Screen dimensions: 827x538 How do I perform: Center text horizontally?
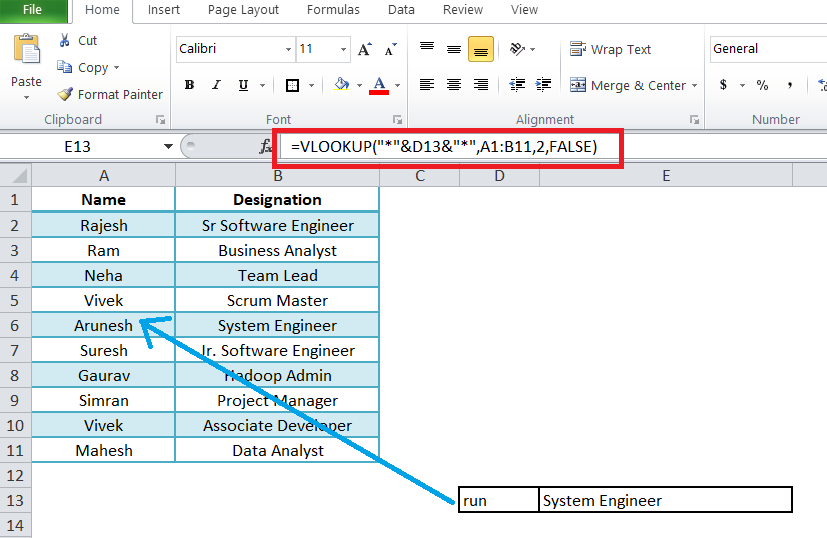454,85
